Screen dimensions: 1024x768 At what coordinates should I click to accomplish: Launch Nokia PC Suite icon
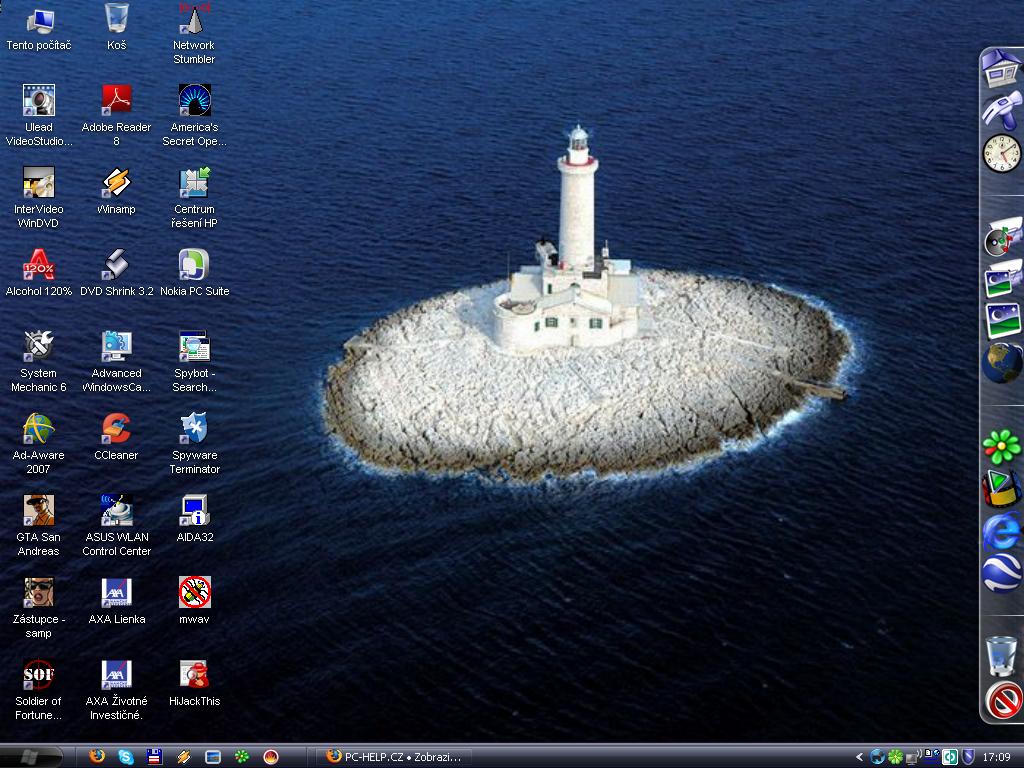point(194,265)
